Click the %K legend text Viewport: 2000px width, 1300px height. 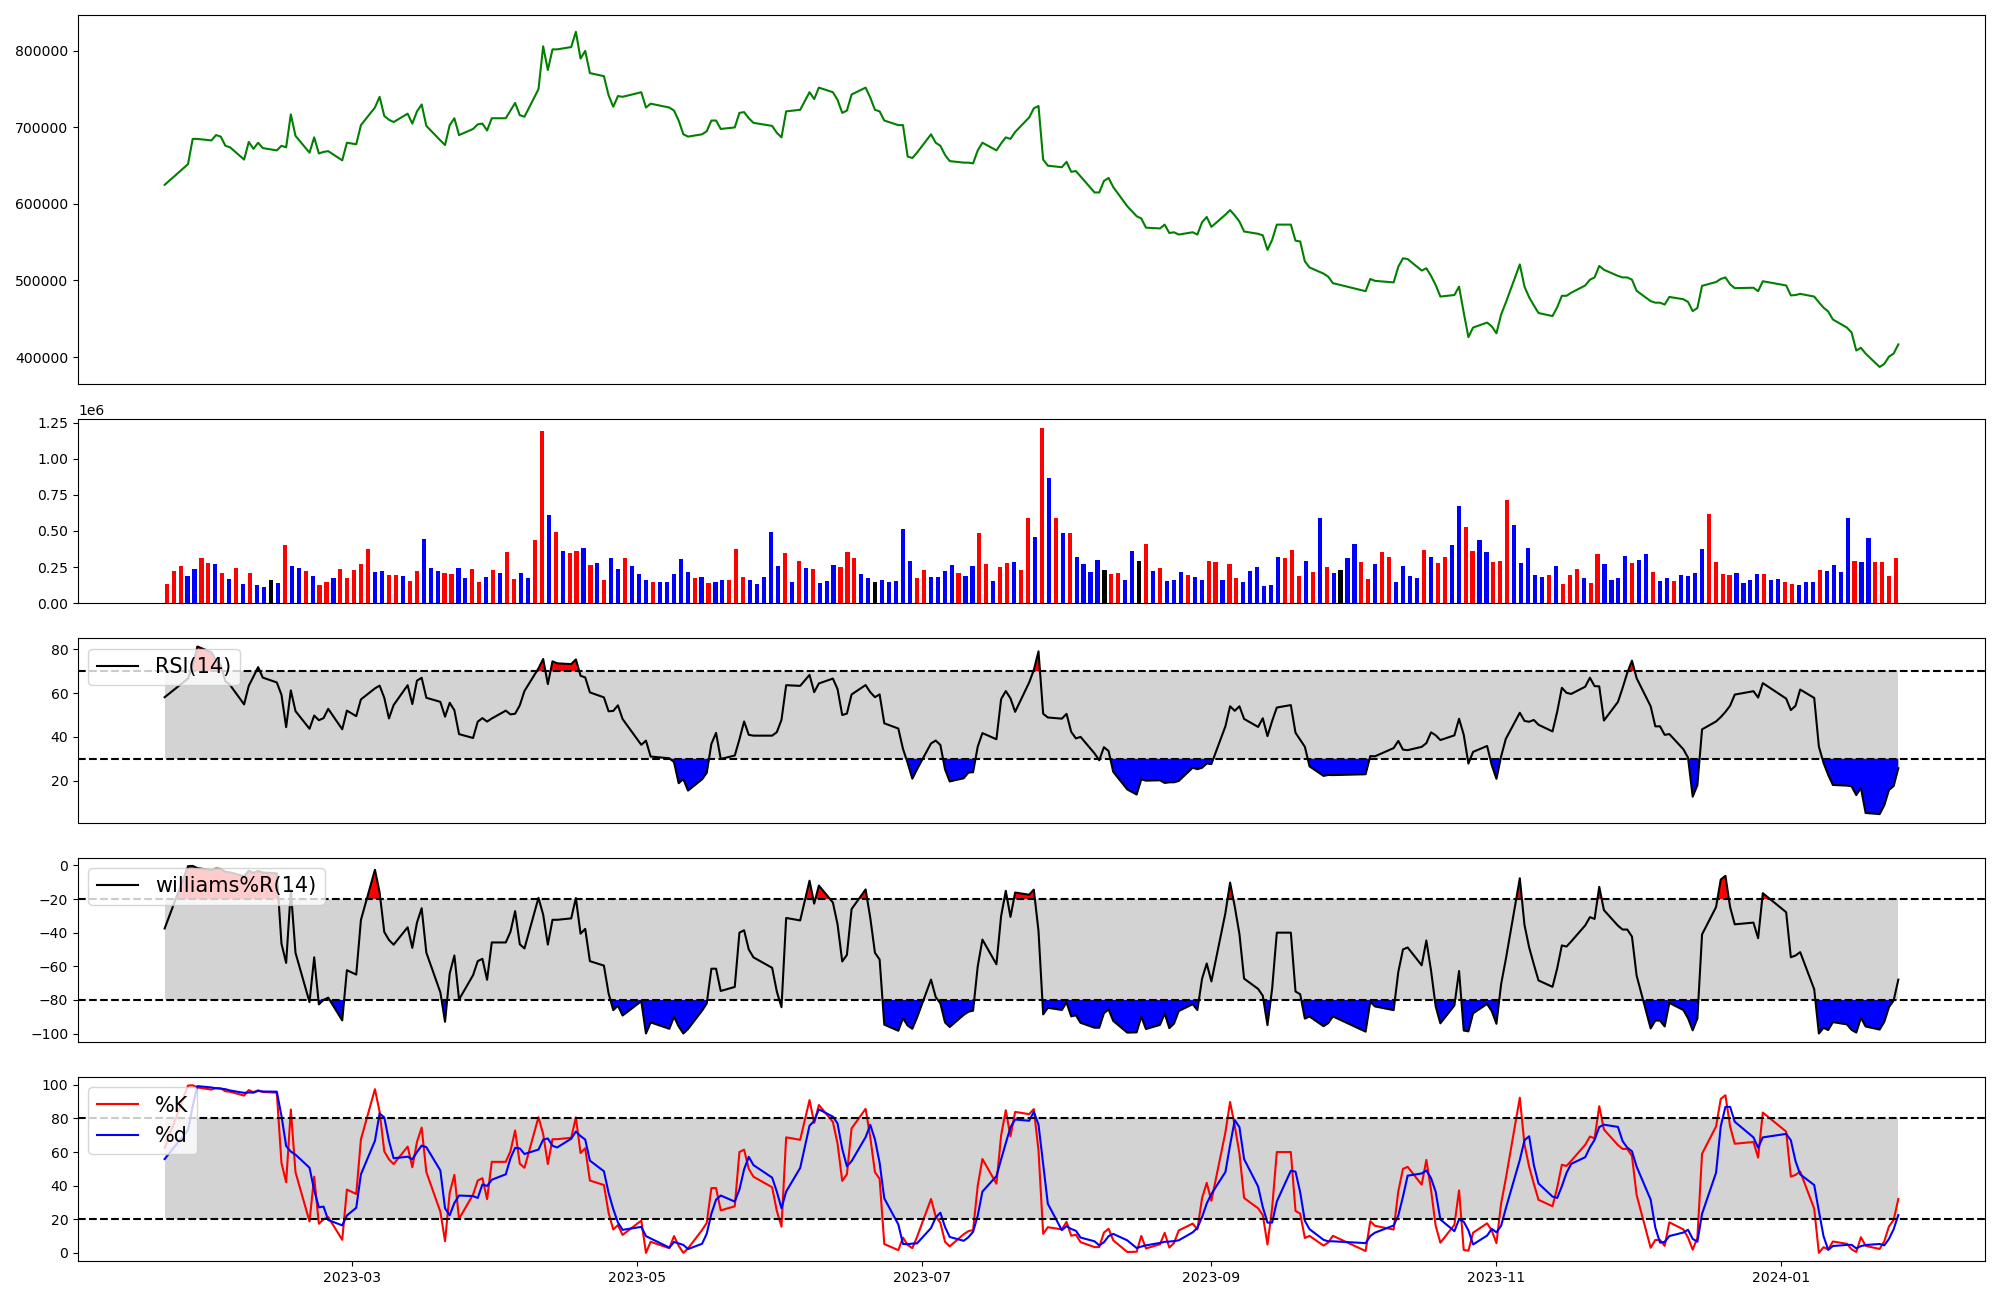point(171,1105)
